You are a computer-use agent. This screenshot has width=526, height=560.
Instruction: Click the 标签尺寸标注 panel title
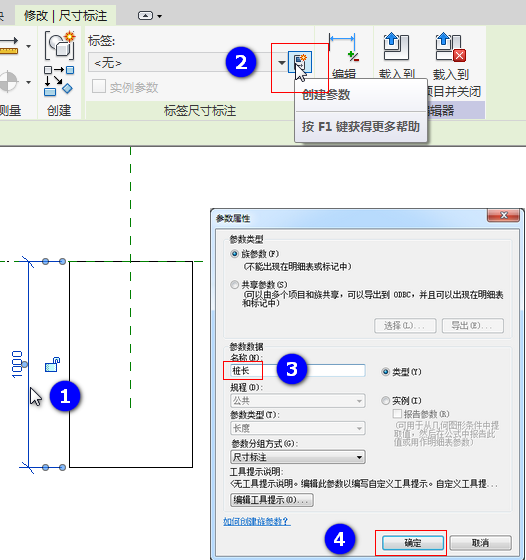[200, 111]
